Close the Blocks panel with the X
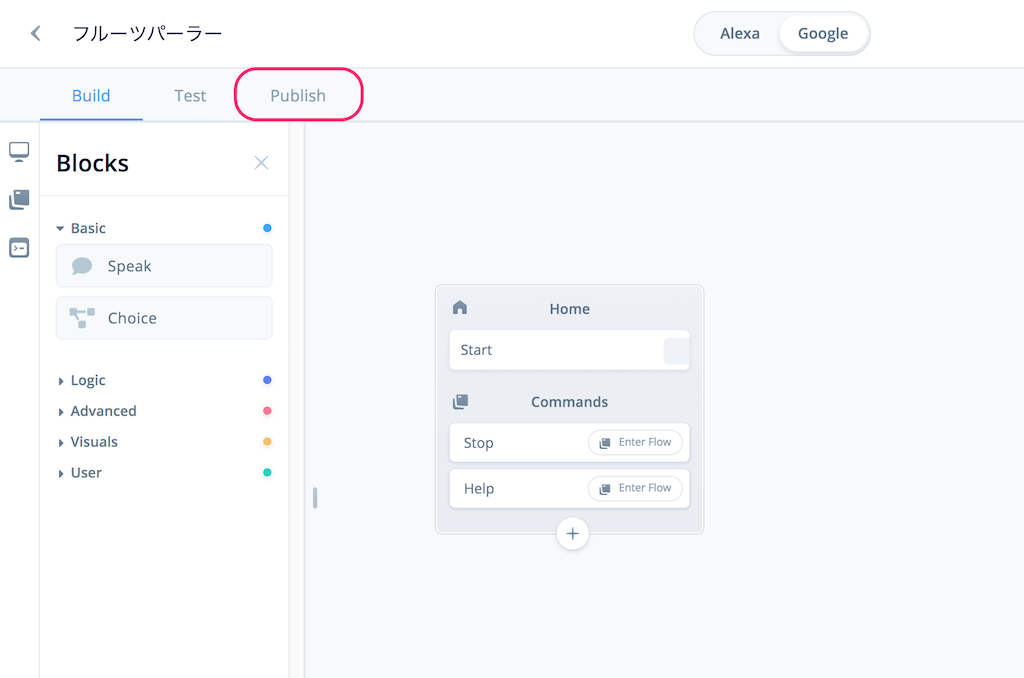The height and width of the screenshot is (678, 1024). coord(261,163)
